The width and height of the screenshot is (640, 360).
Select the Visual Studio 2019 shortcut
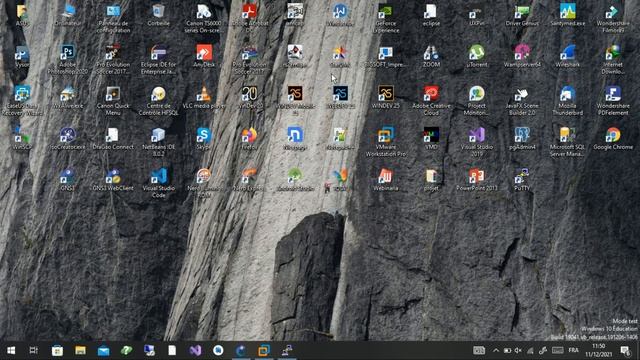pyautogui.click(x=476, y=142)
